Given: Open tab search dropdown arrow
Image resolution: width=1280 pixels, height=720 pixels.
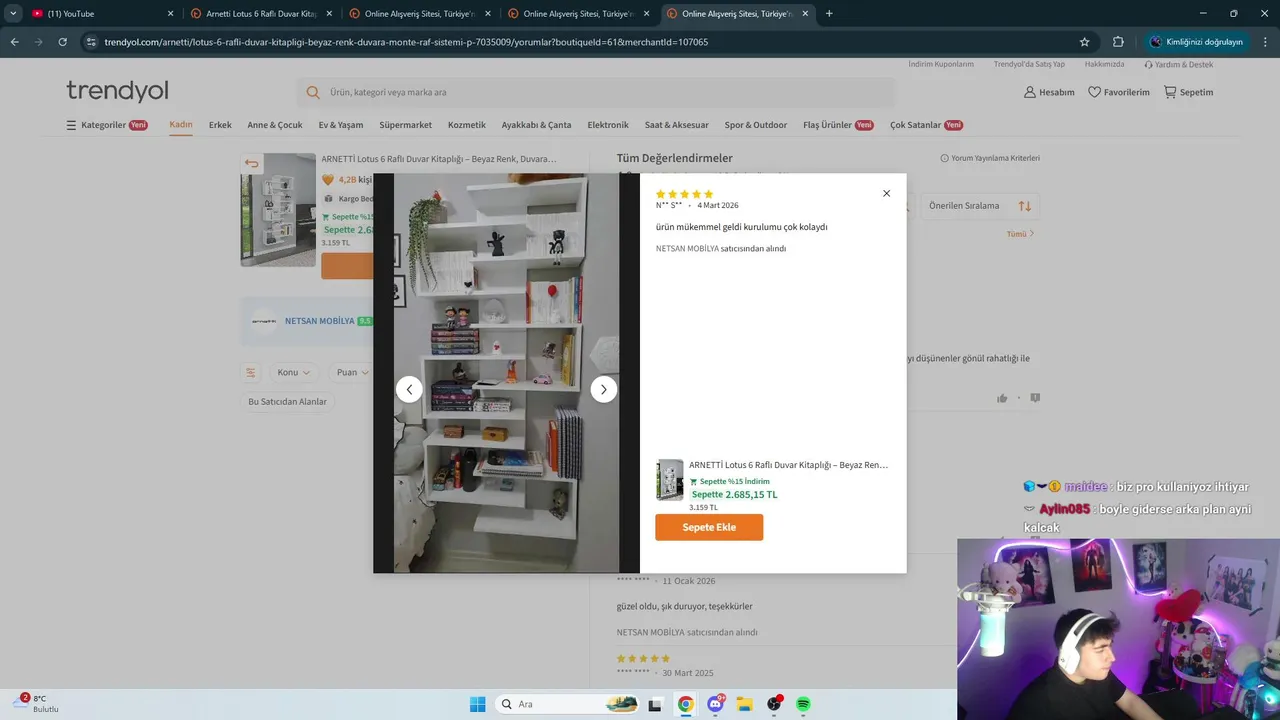Looking at the screenshot, I should click(13, 14).
